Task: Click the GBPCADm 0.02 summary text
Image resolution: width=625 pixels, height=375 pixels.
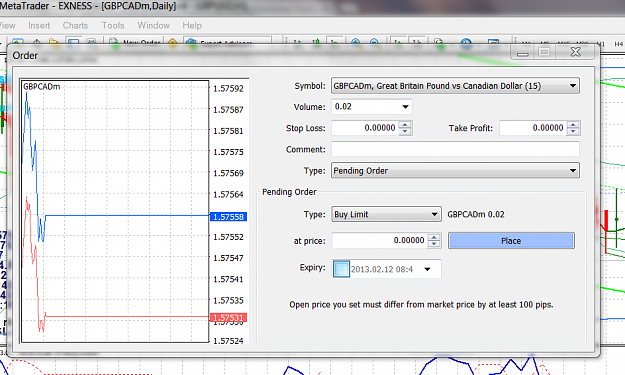Action: [476, 214]
